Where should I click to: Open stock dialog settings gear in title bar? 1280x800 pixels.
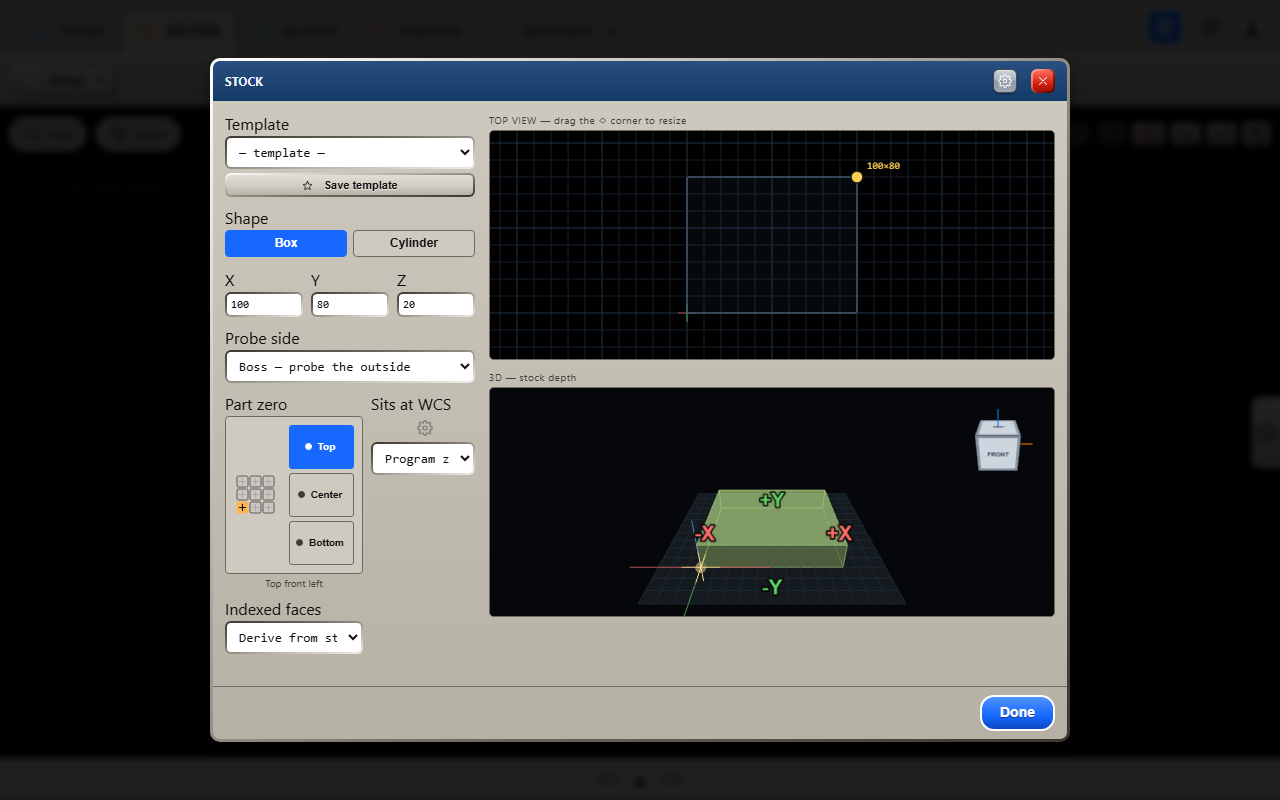click(x=1005, y=81)
